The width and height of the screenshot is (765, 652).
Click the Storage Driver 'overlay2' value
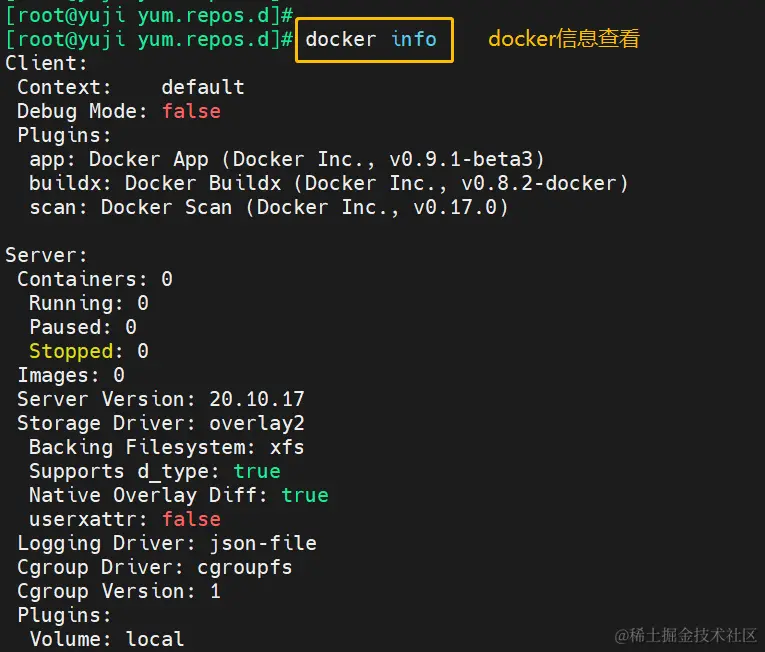point(257,424)
